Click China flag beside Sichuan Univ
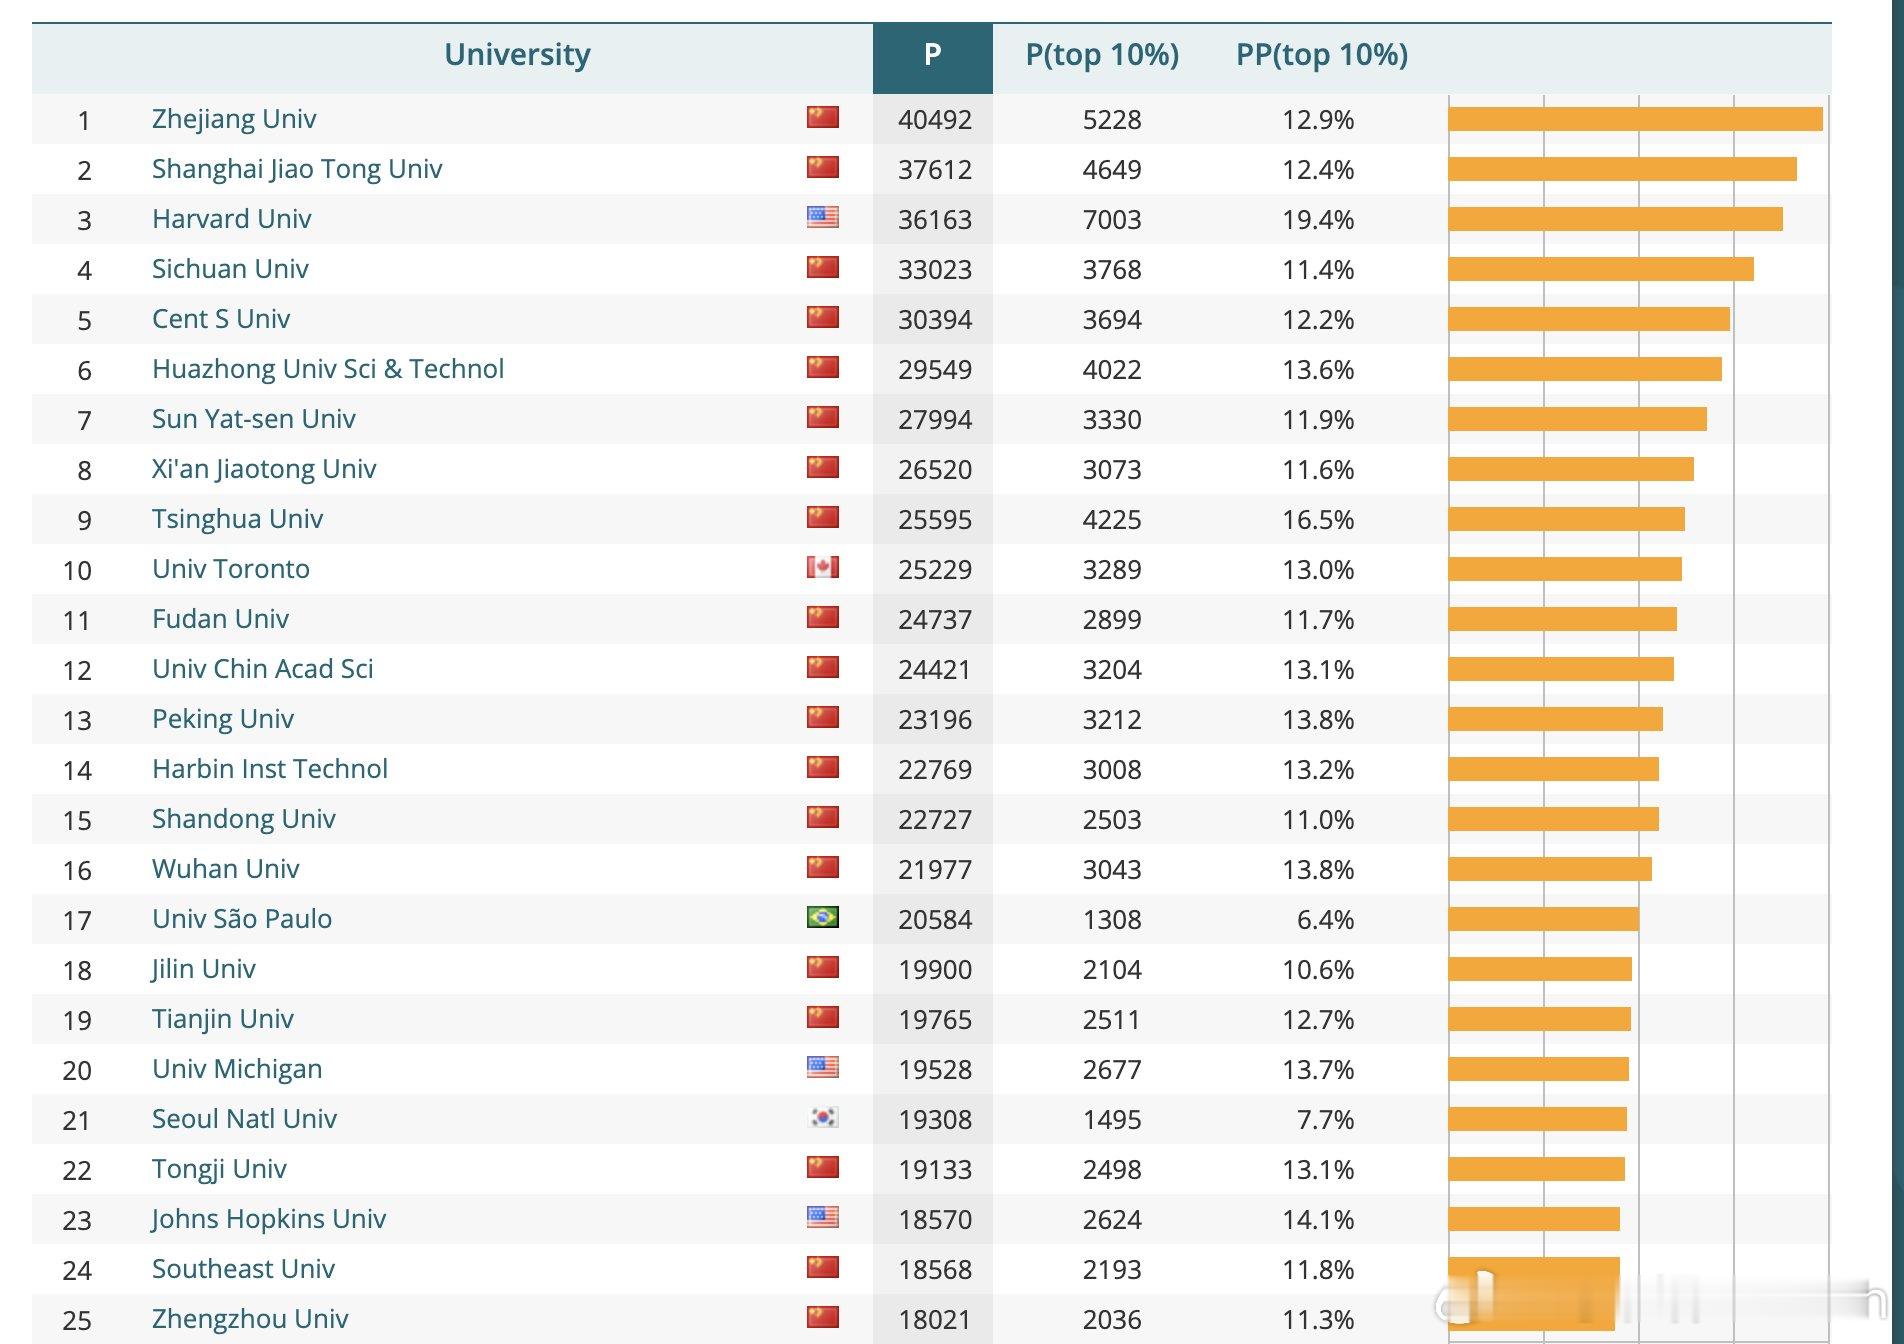The image size is (1904, 1344). [x=823, y=268]
